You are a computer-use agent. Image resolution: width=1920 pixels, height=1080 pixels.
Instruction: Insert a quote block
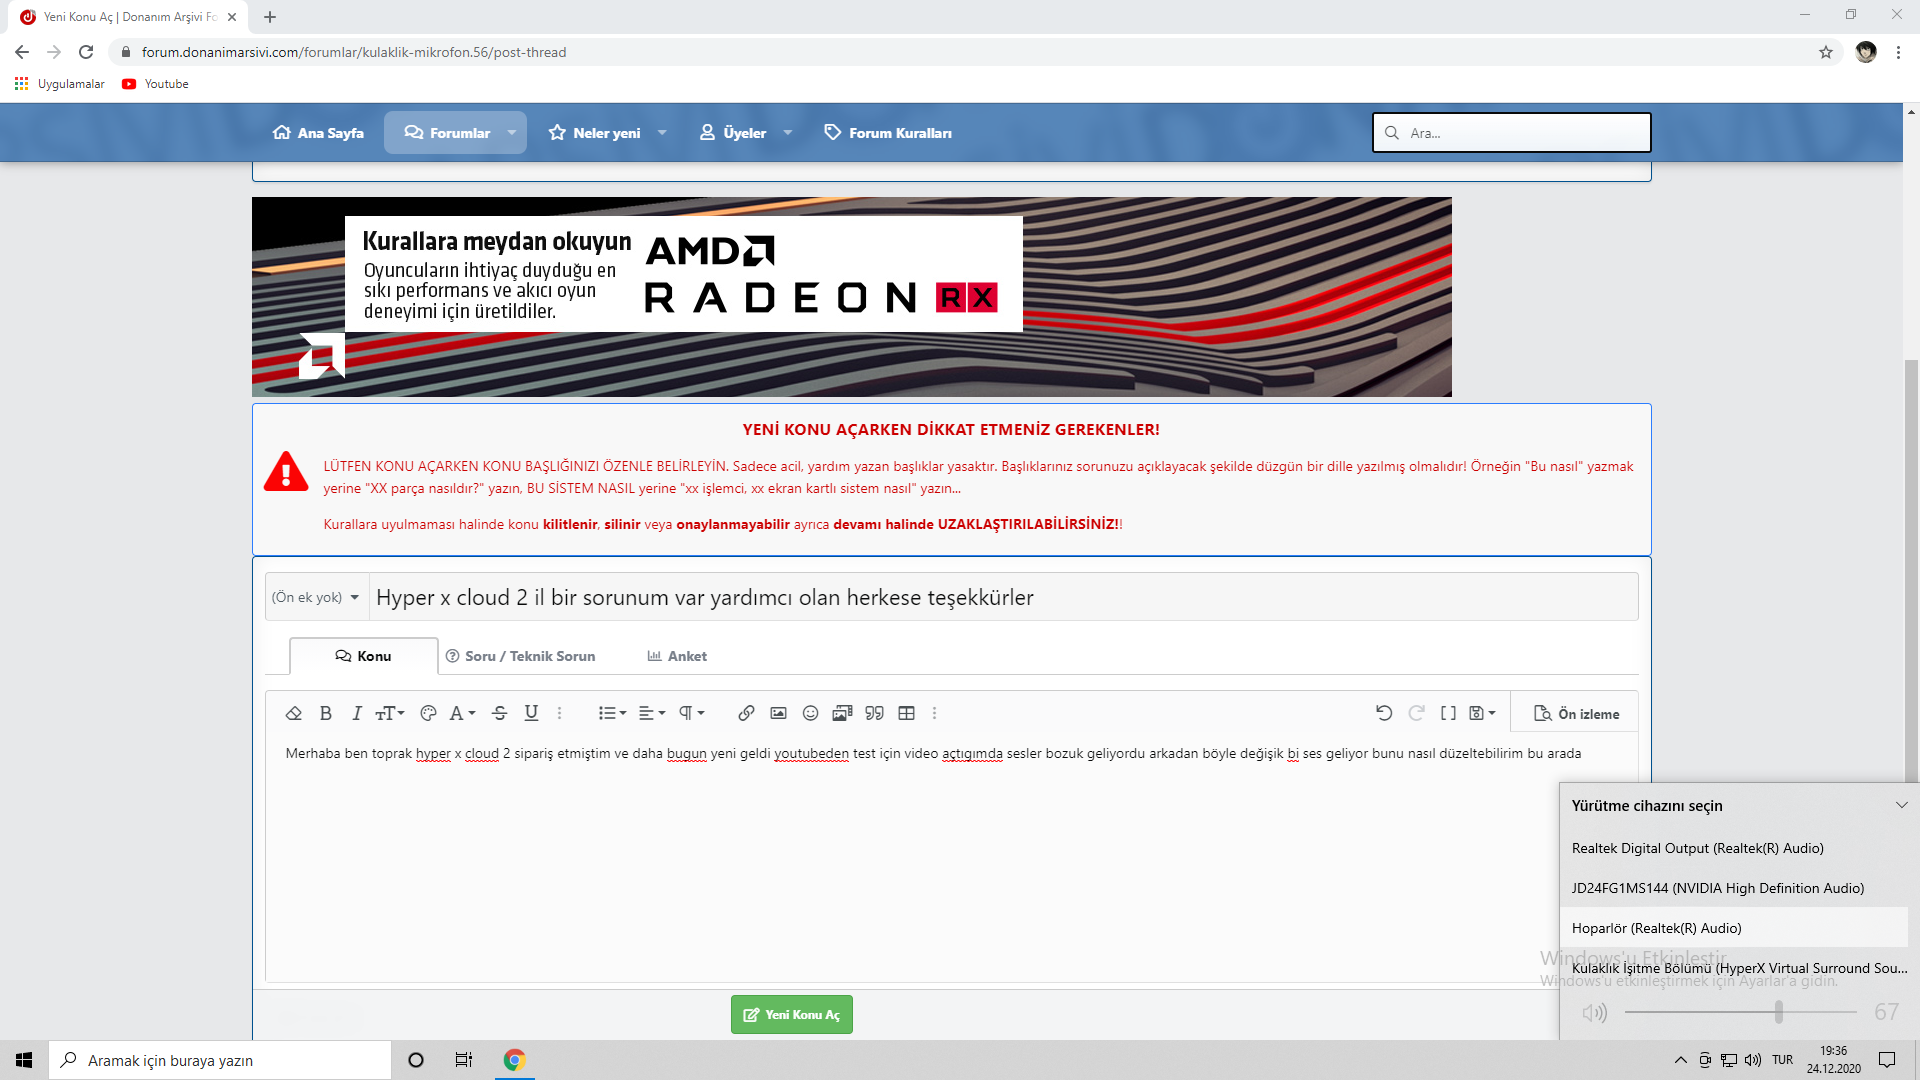[x=874, y=713]
